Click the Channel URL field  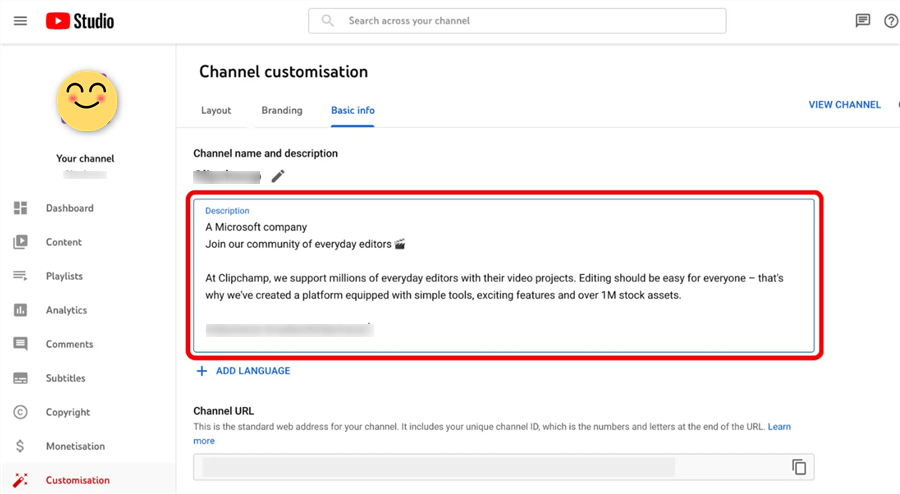click(x=503, y=467)
